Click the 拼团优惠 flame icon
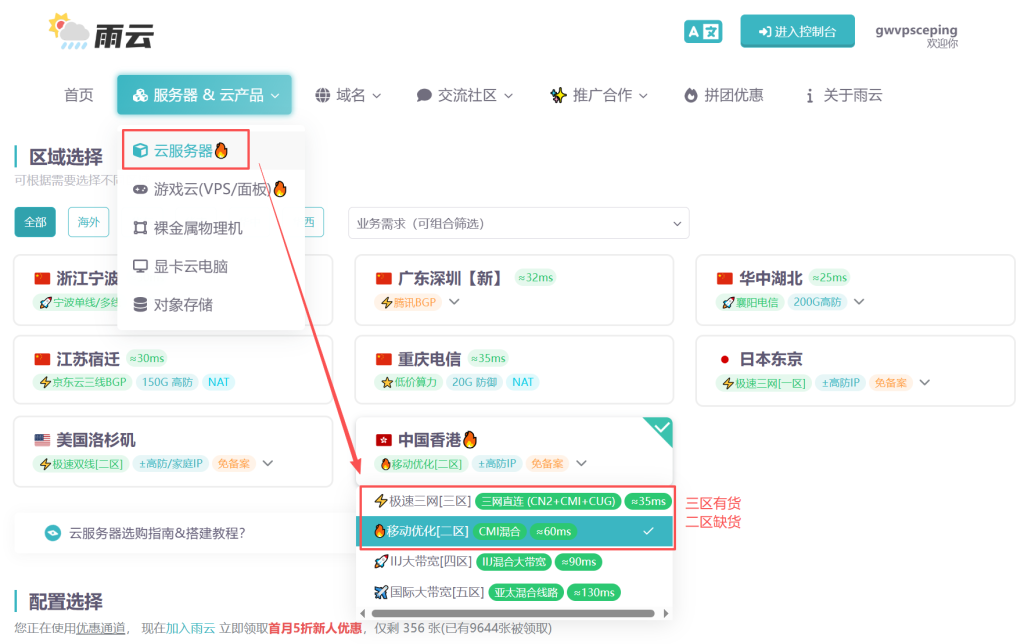The image size is (1024, 644). (x=690, y=95)
